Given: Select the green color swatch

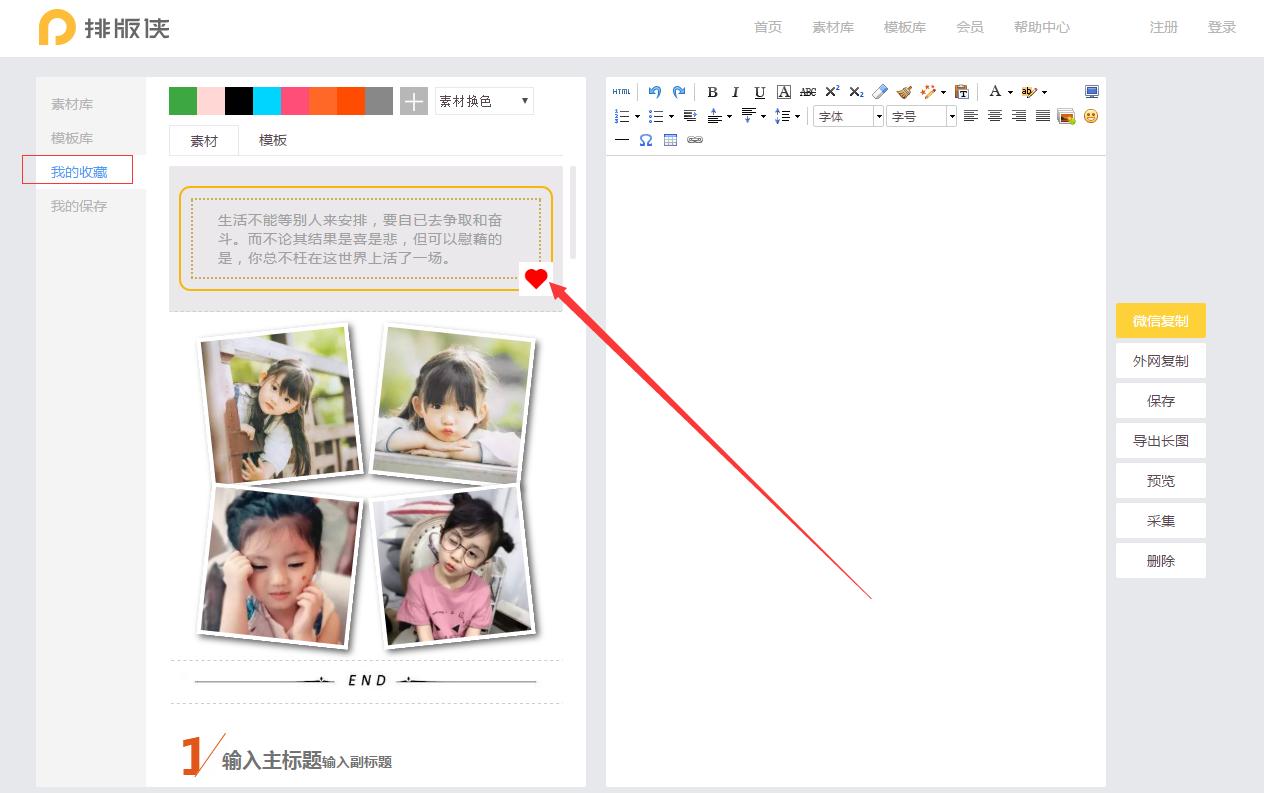Looking at the screenshot, I should click(183, 101).
